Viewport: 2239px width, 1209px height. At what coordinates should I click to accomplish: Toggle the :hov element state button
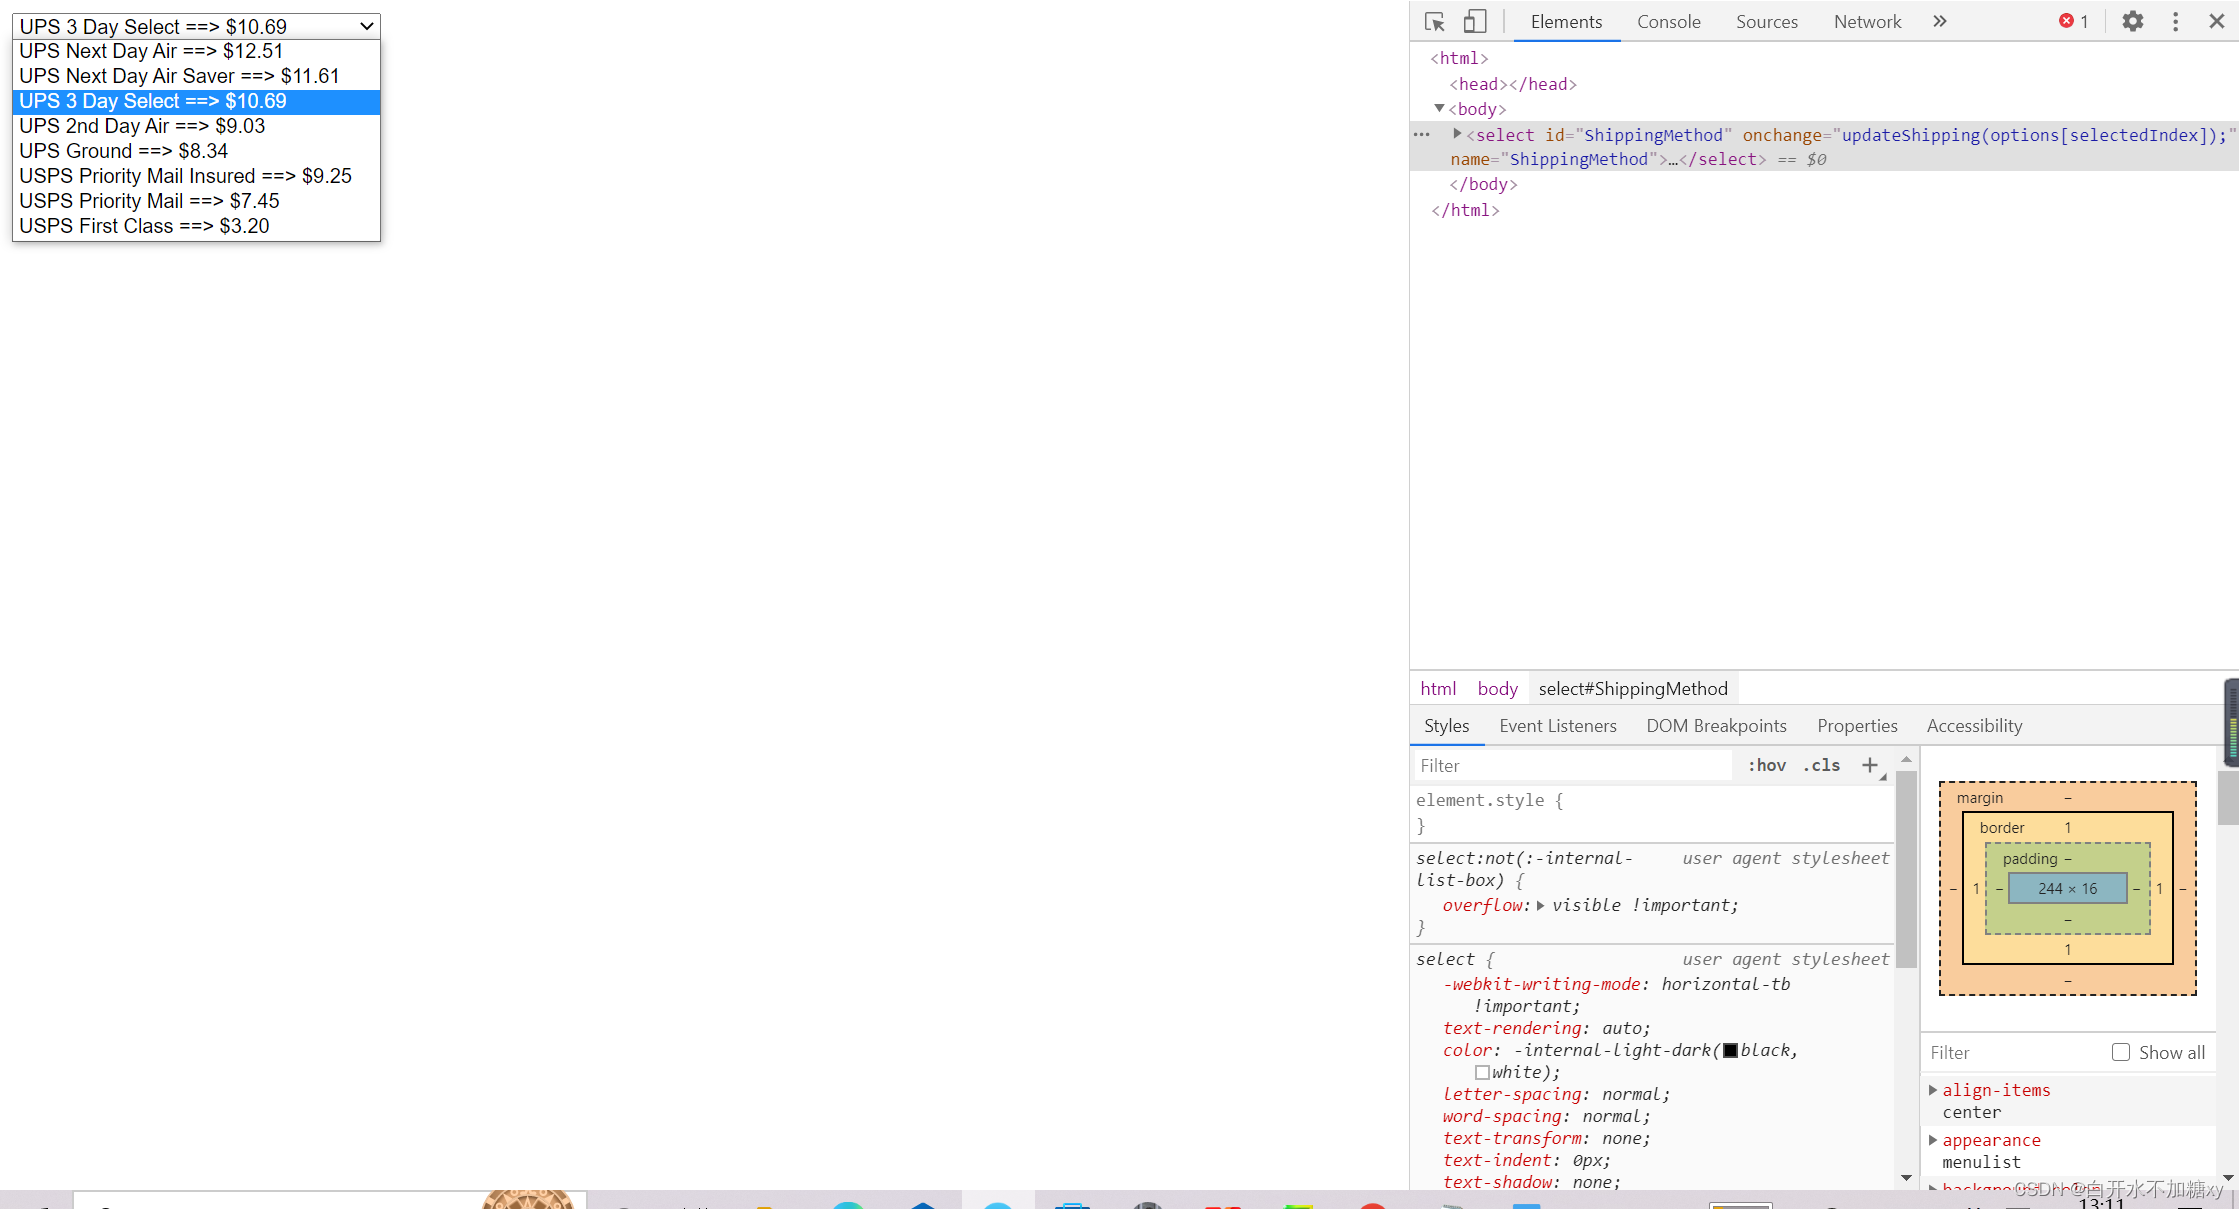tap(1767, 766)
